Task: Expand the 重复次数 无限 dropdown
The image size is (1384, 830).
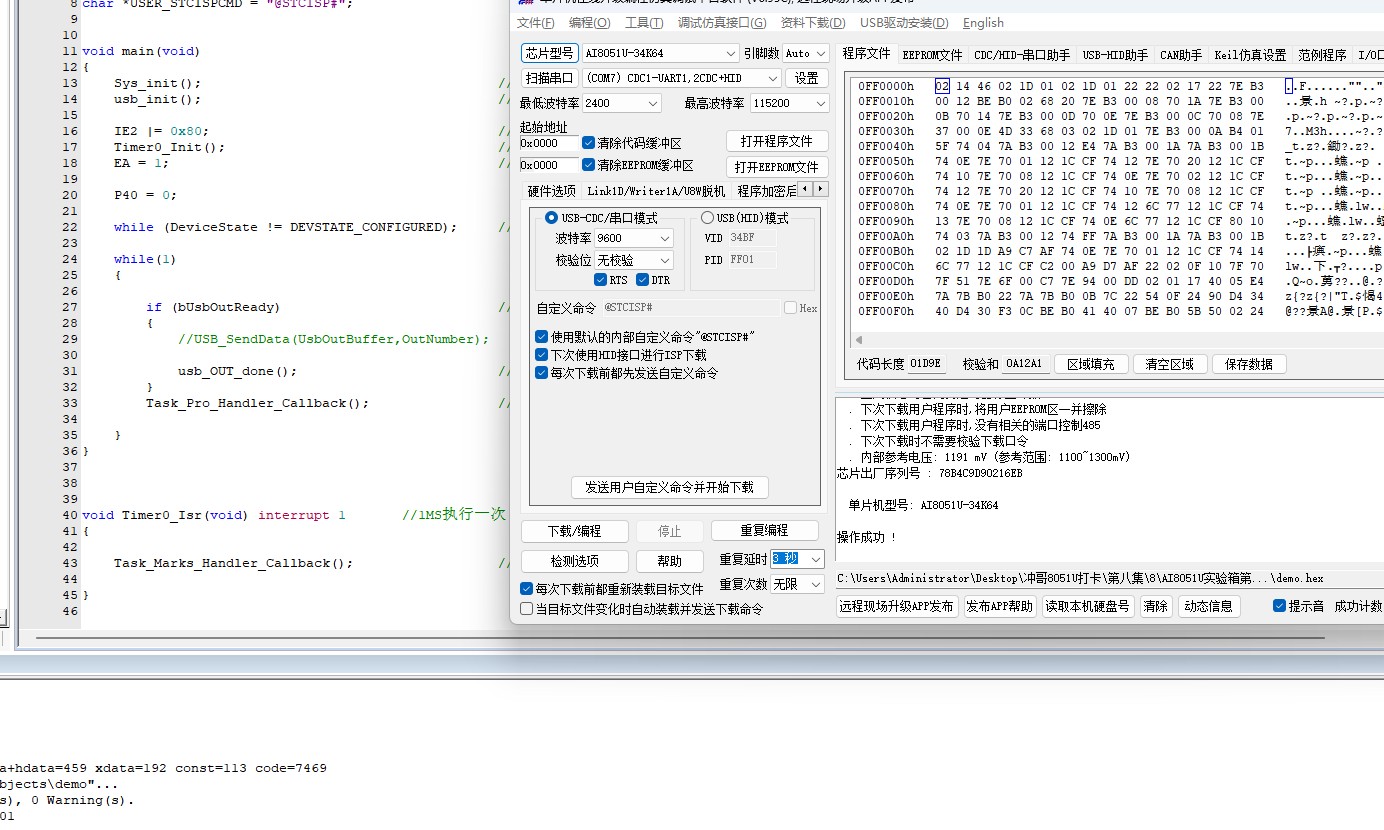Action: pyautogui.click(x=797, y=584)
